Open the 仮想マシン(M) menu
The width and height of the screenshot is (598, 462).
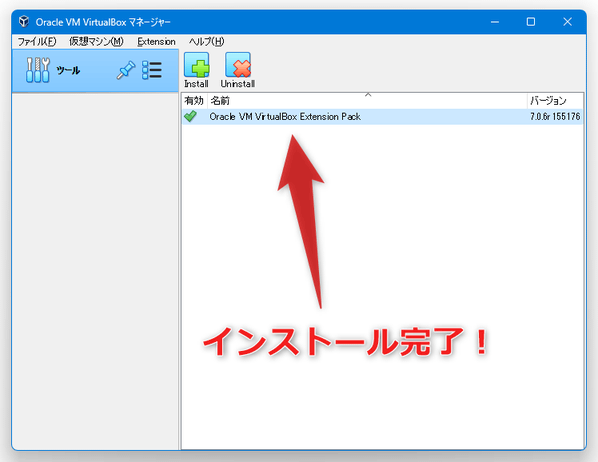tap(96, 41)
